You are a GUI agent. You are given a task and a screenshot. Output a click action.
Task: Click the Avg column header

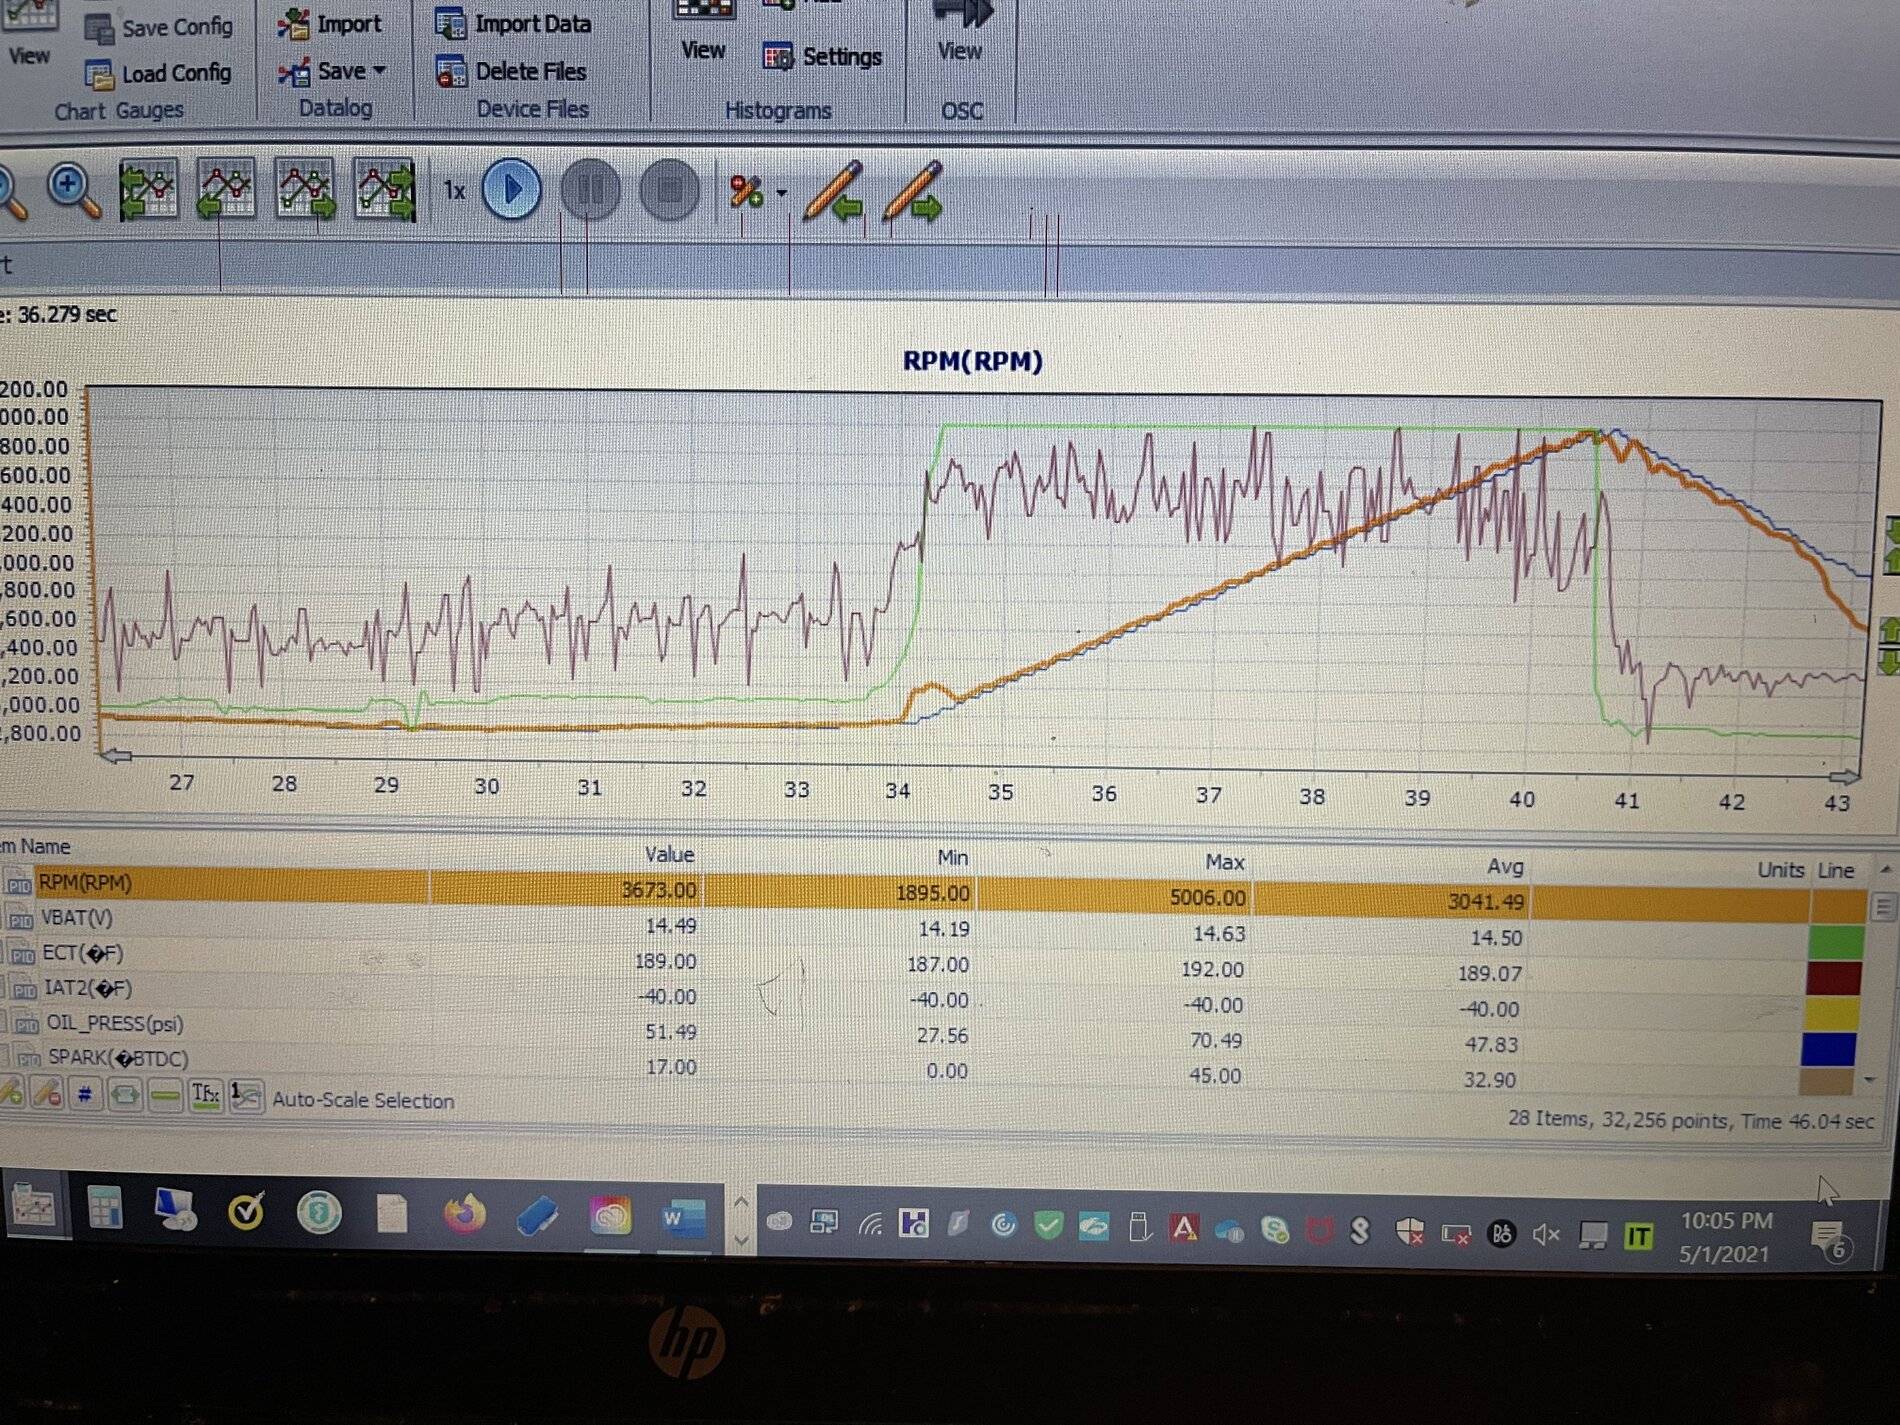(x=1505, y=866)
